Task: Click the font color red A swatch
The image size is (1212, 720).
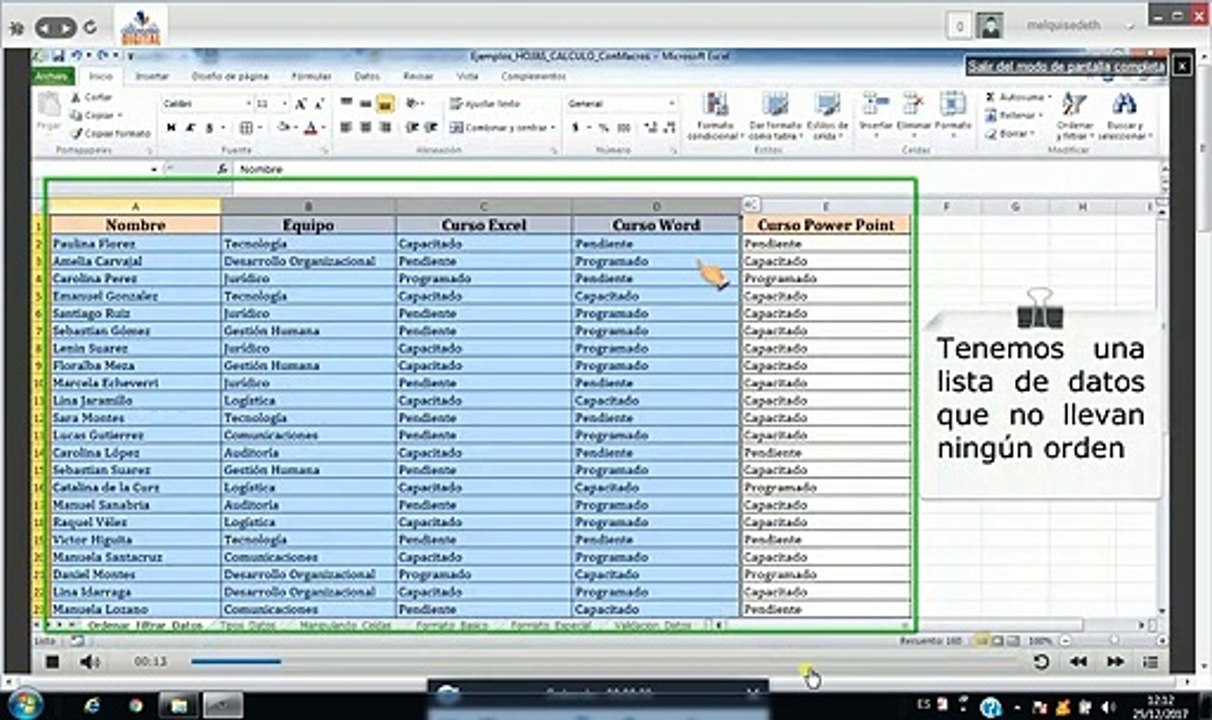Action: 310,128
